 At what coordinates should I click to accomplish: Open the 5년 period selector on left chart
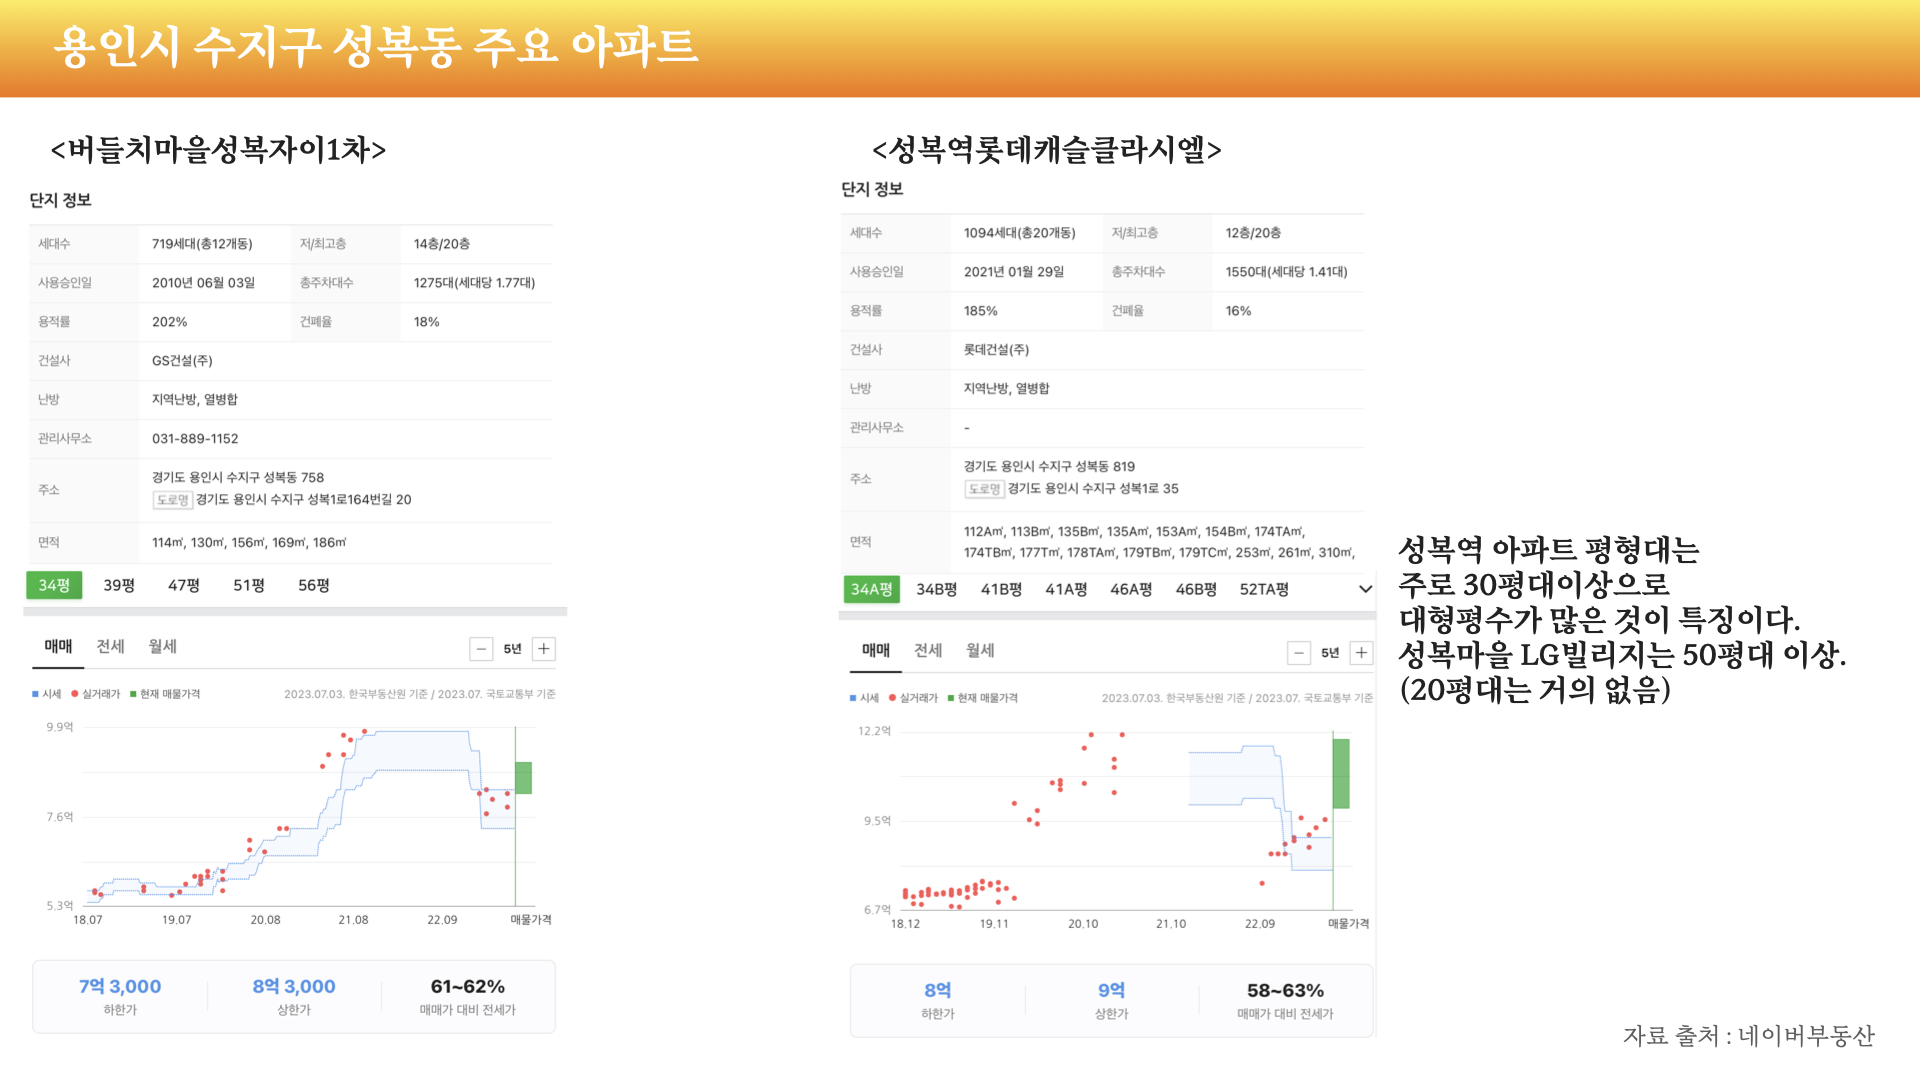(512, 649)
